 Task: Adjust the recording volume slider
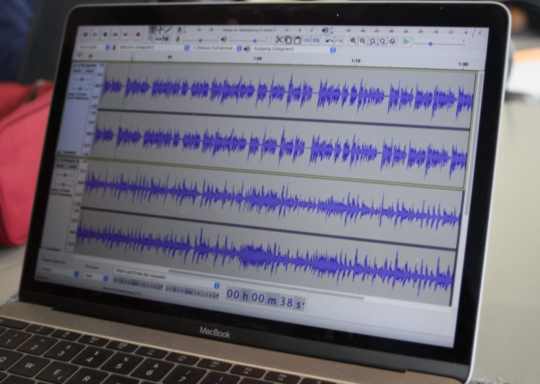[200, 40]
